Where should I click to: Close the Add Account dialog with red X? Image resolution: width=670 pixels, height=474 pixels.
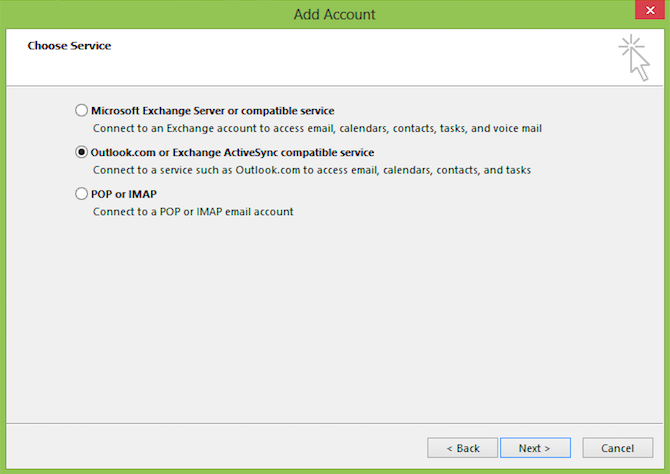[x=650, y=10]
